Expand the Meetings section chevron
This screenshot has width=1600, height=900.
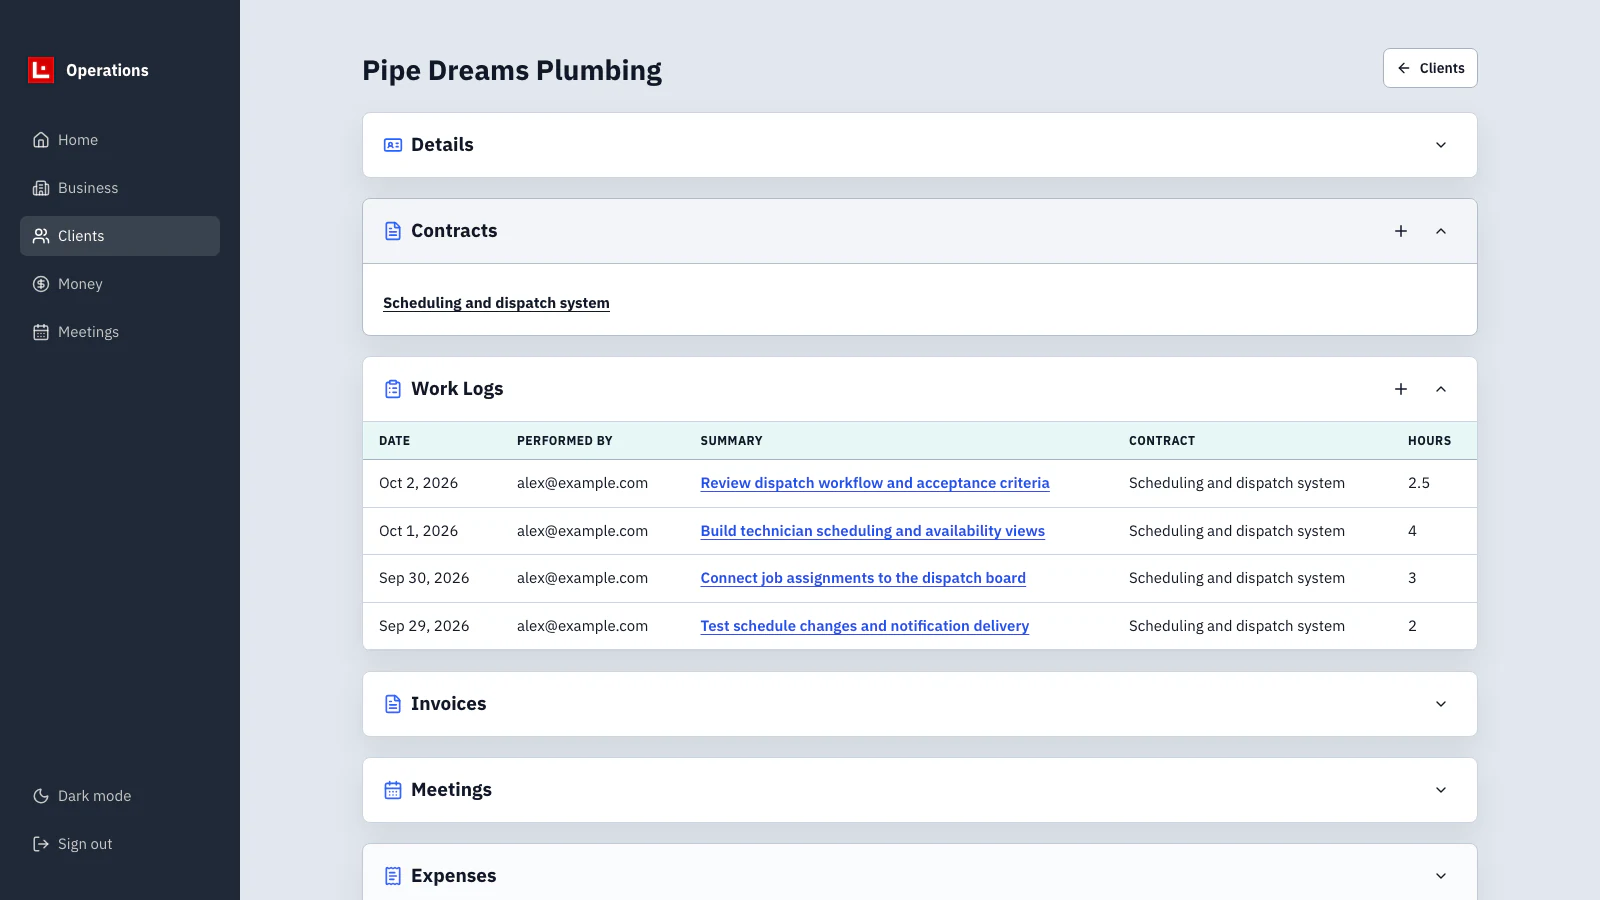(x=1441, y=790)
